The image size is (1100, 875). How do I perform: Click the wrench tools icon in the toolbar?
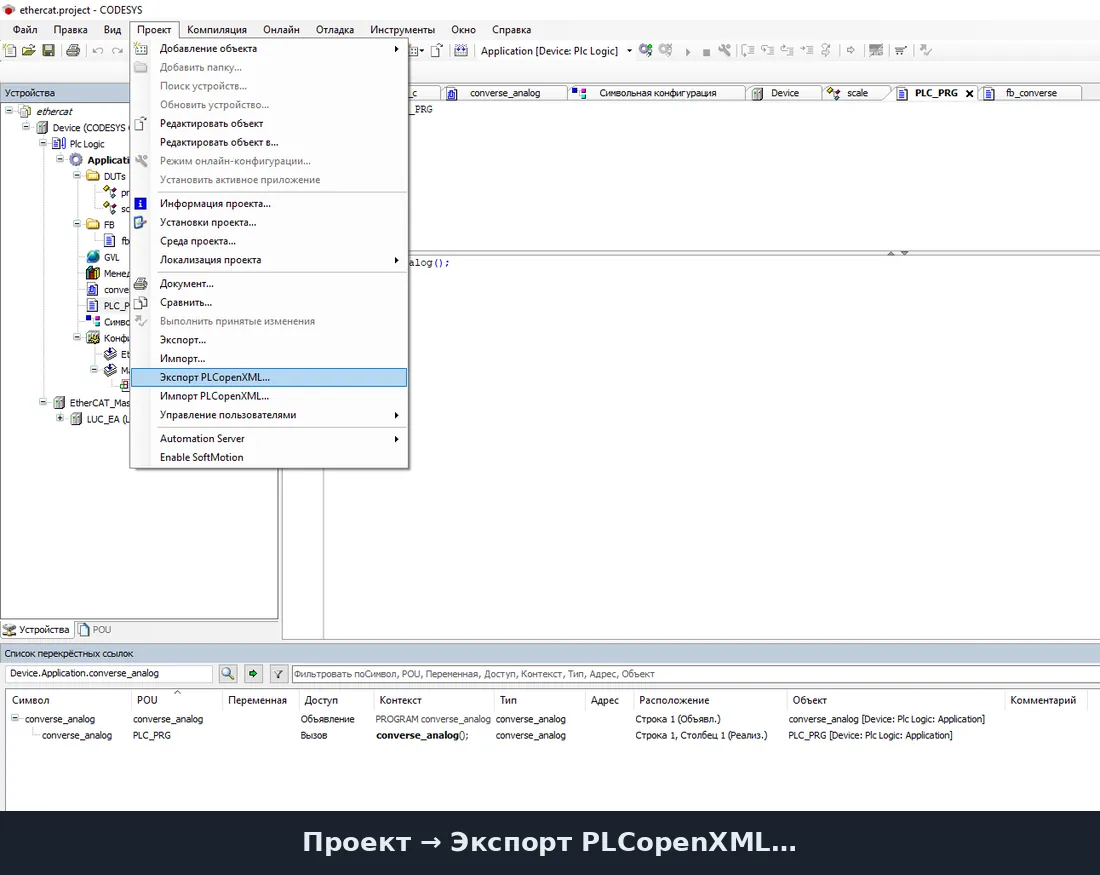tap(725, 50)
